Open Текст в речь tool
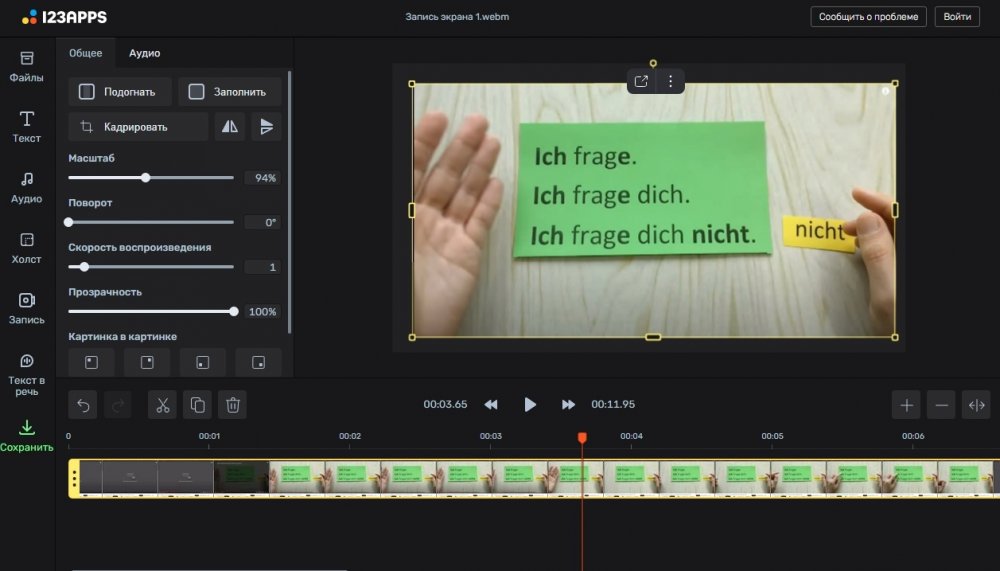 pyautogui.click(x=27, y=372)
